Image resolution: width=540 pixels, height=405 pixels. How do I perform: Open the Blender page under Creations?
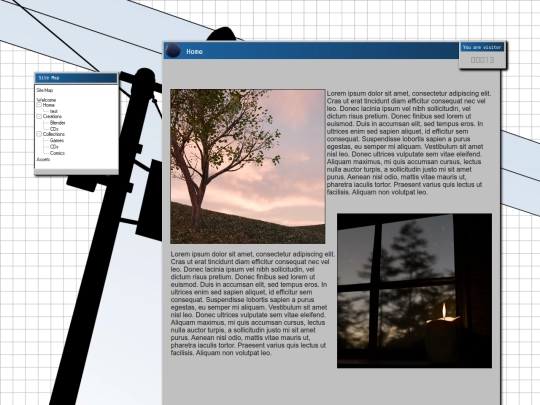click(x=57, y=123)
